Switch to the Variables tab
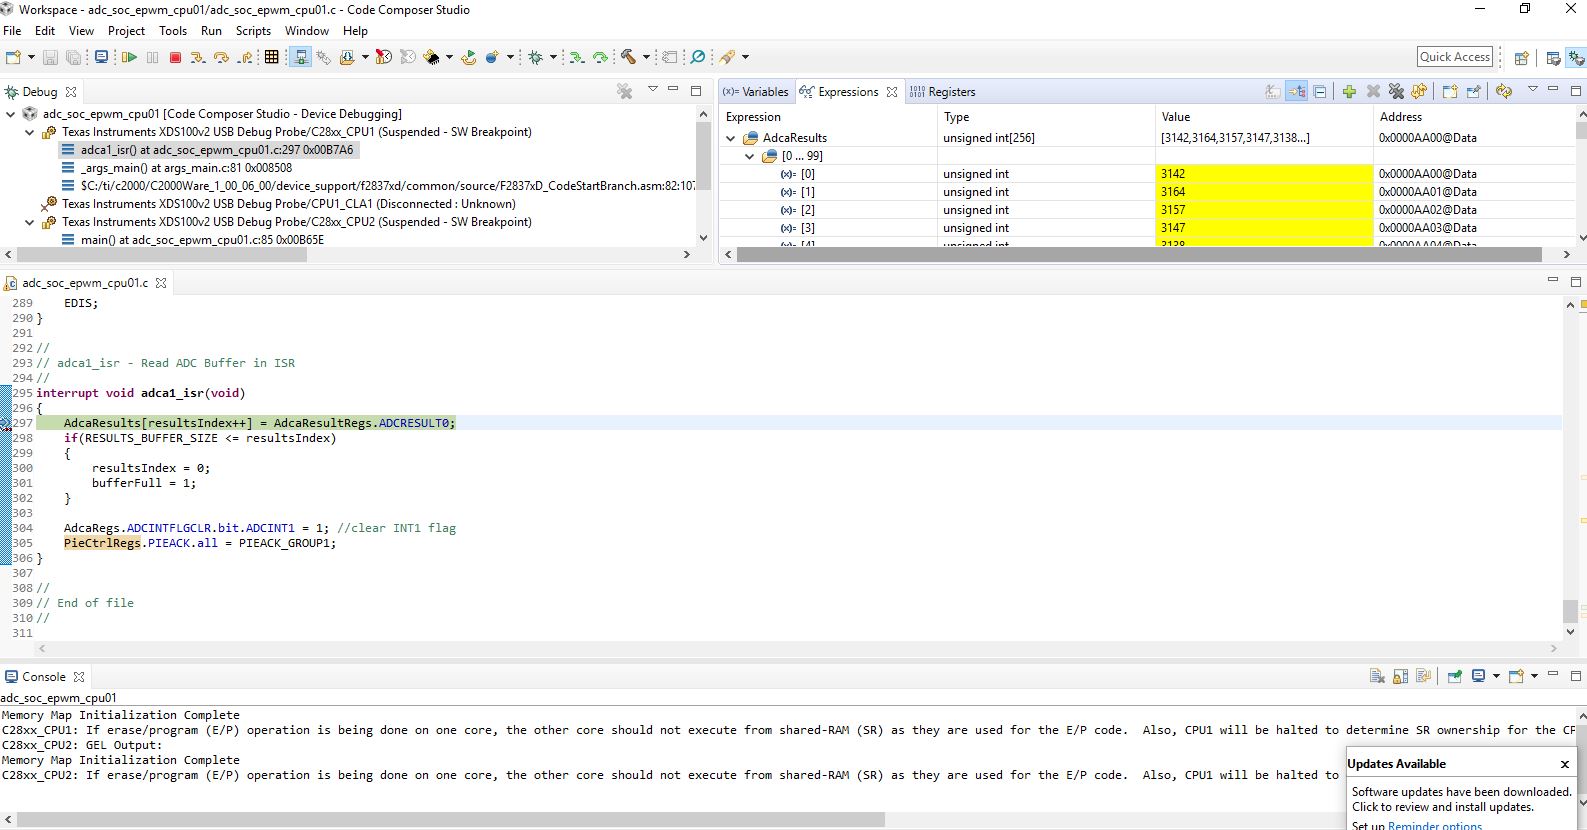This screenshot has width=1587, height=830. [756, 92]
